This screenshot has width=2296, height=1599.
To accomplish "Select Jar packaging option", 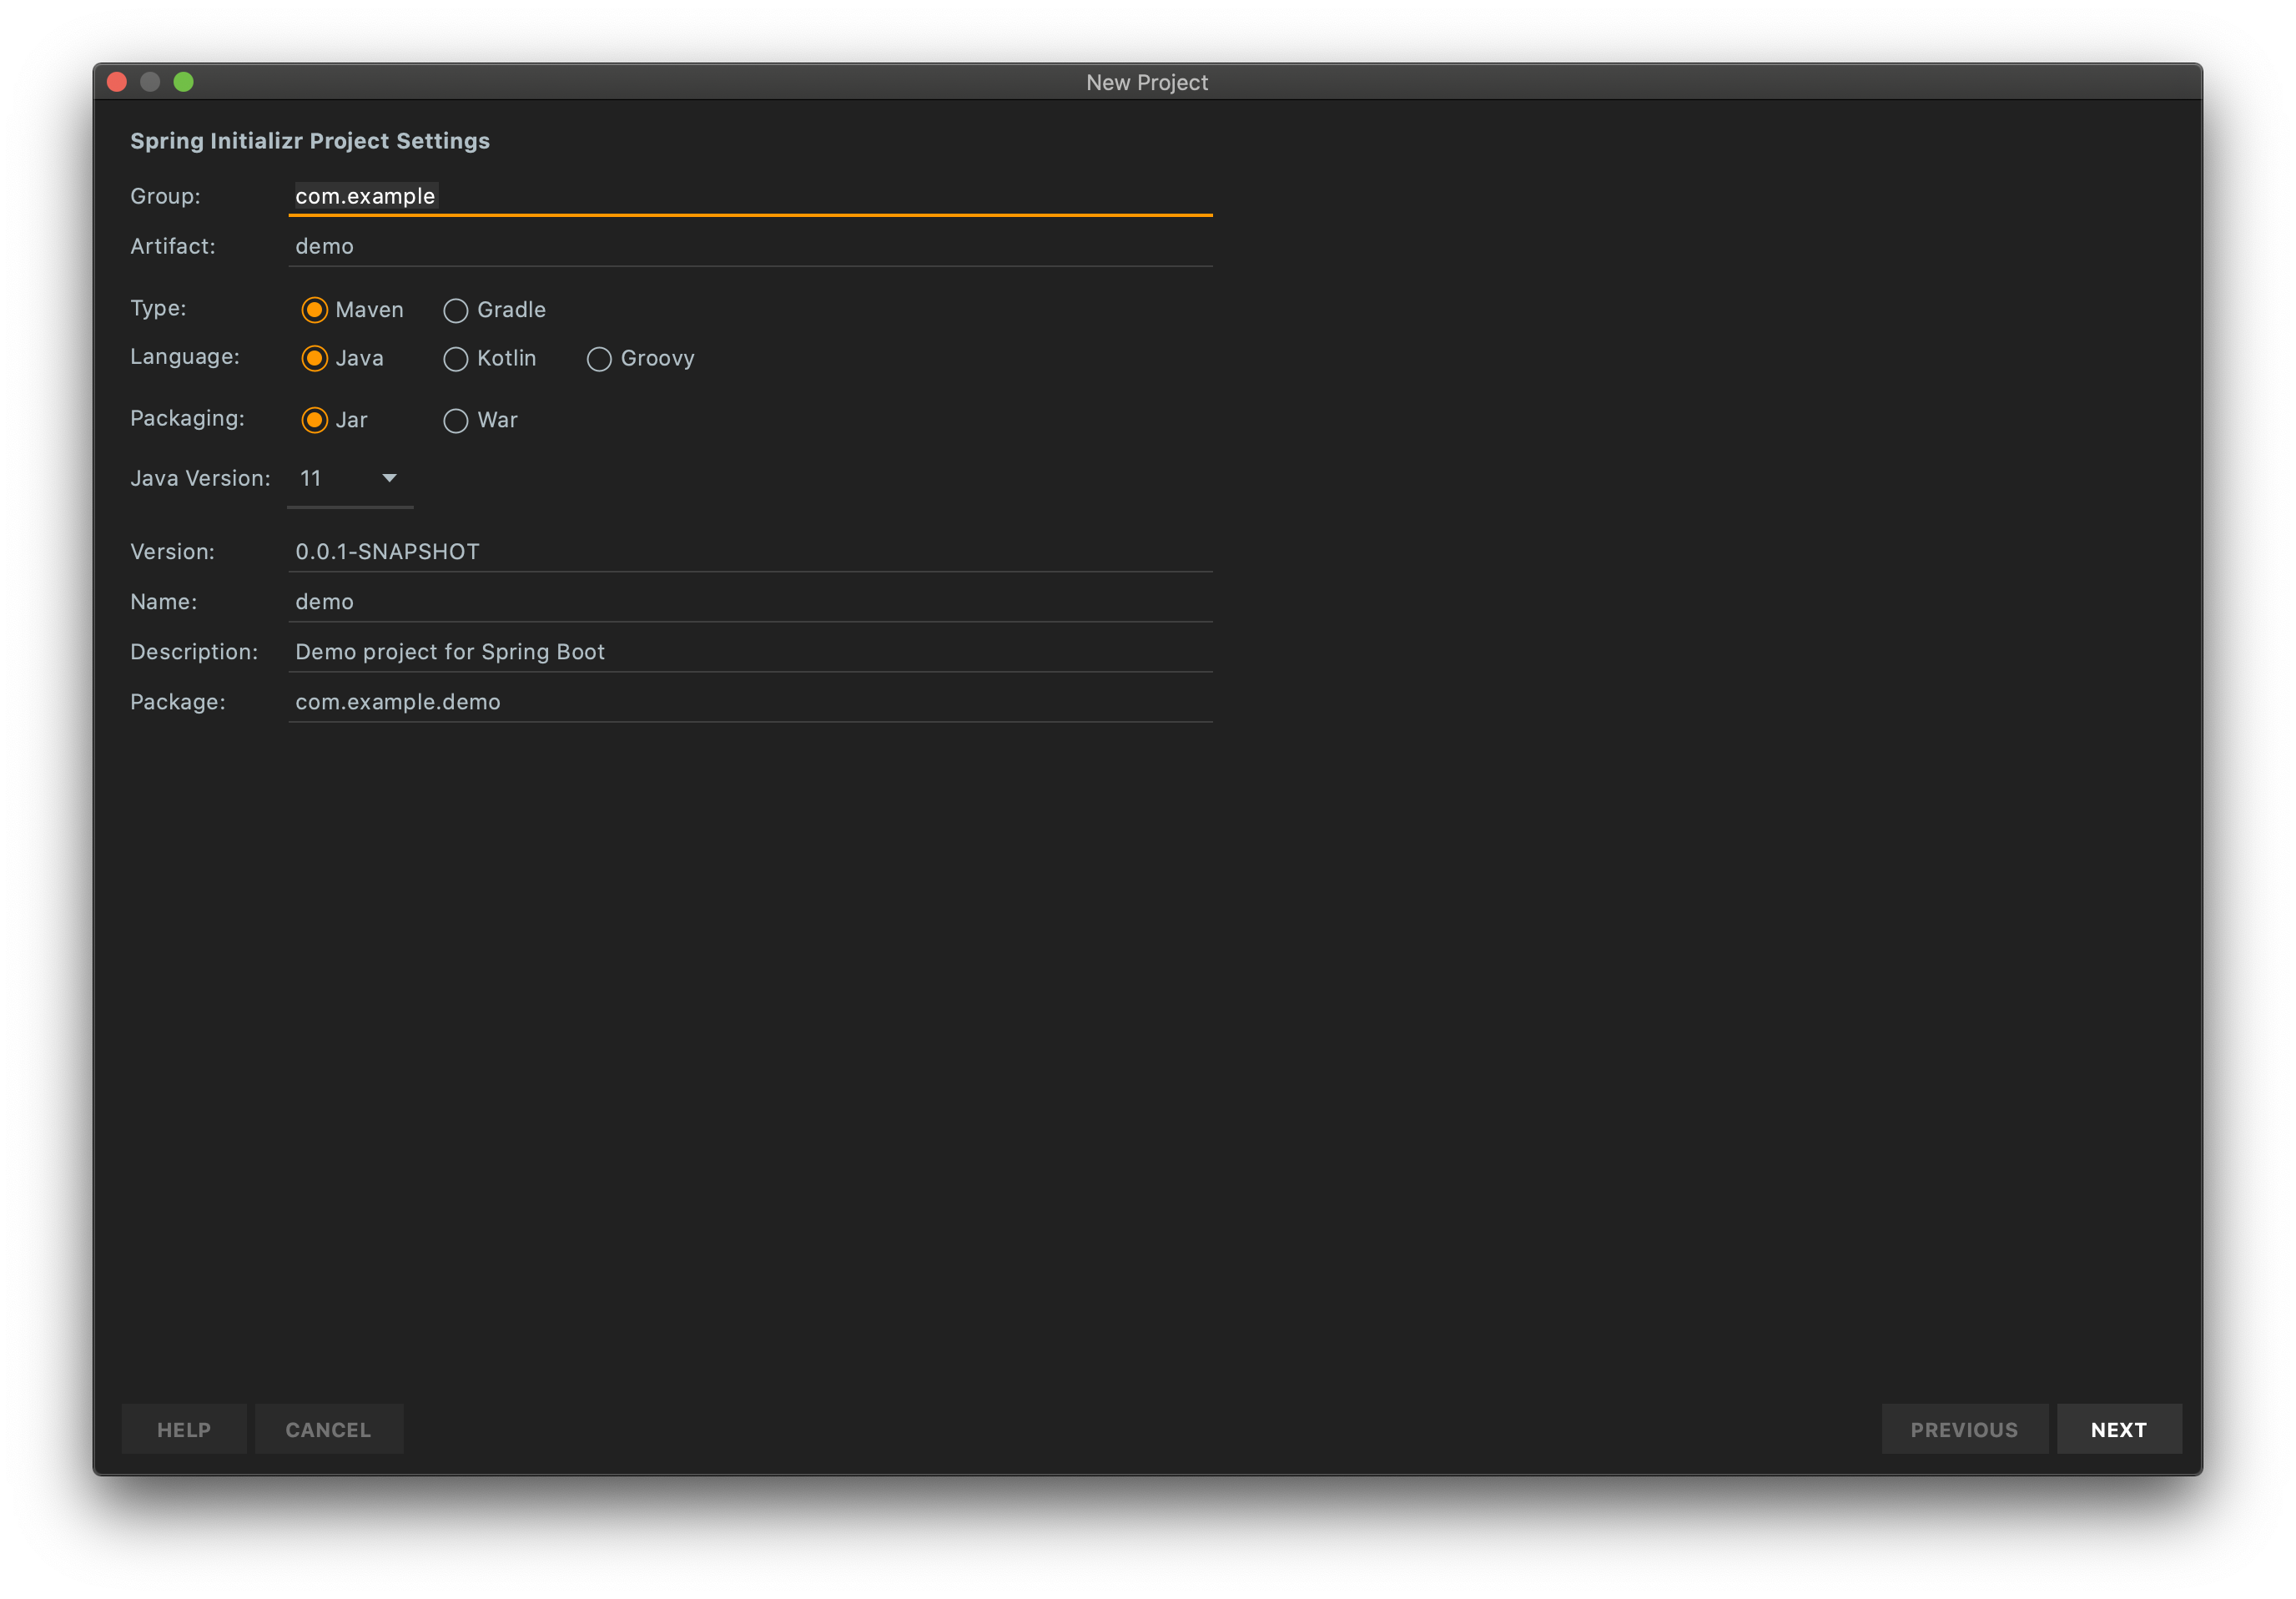I will pos(314,420).
